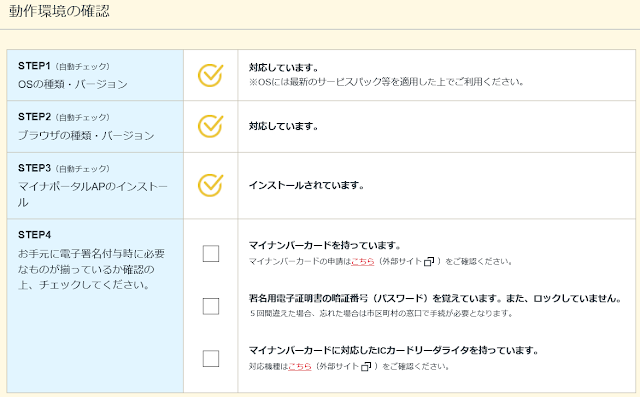This screenshot has width=640, height=397.
Task: Click the STEP4 instruction cell
Action: tap(95, 306)
